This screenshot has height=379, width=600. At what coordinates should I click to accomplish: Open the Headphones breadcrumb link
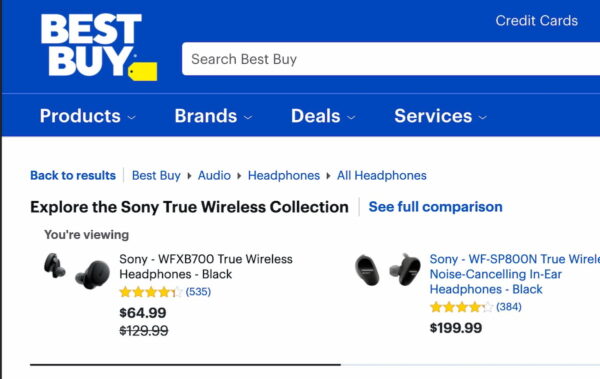pos(284,175)
